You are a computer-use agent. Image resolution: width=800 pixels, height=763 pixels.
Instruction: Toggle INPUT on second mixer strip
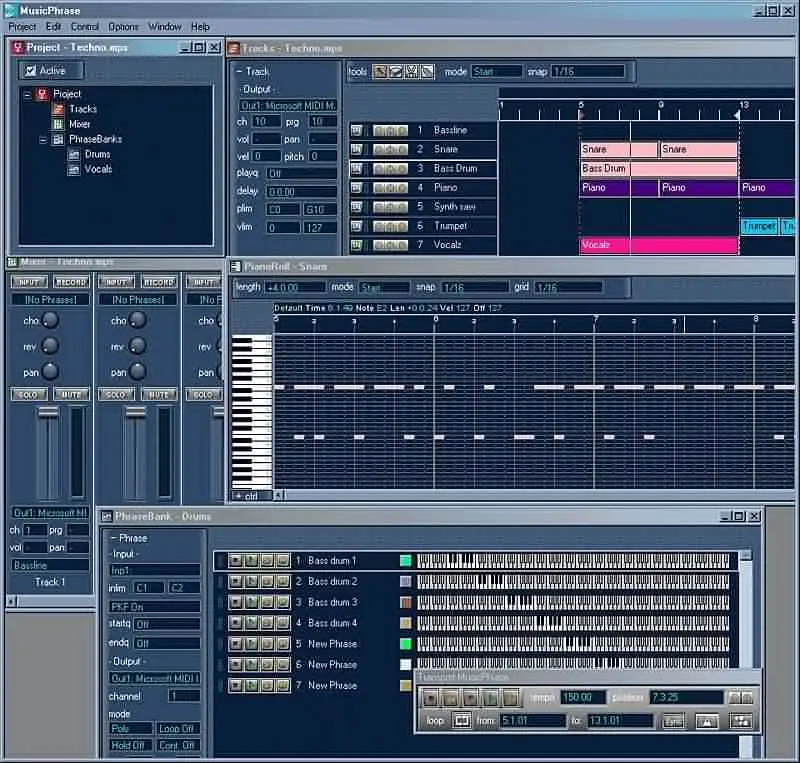click(x=116, y=282)
